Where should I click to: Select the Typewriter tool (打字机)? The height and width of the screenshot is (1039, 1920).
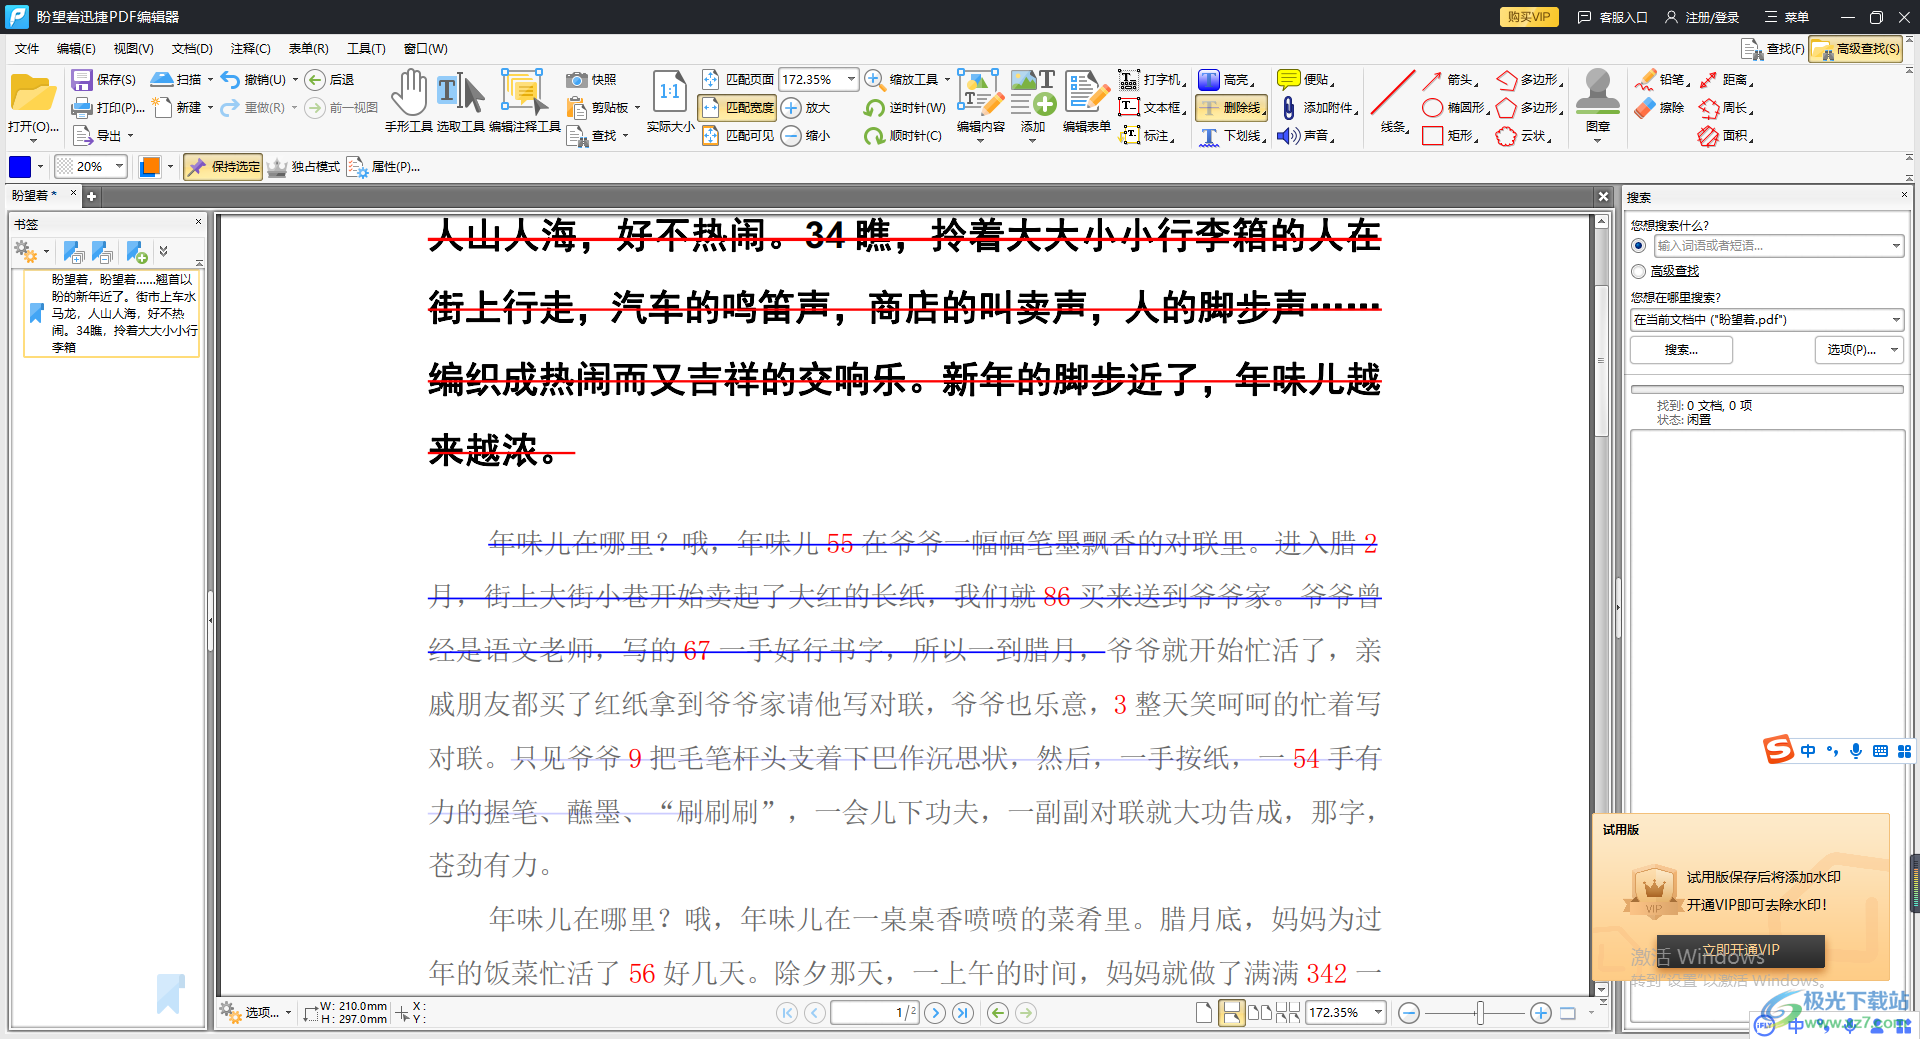click(x=1151, y=79)
